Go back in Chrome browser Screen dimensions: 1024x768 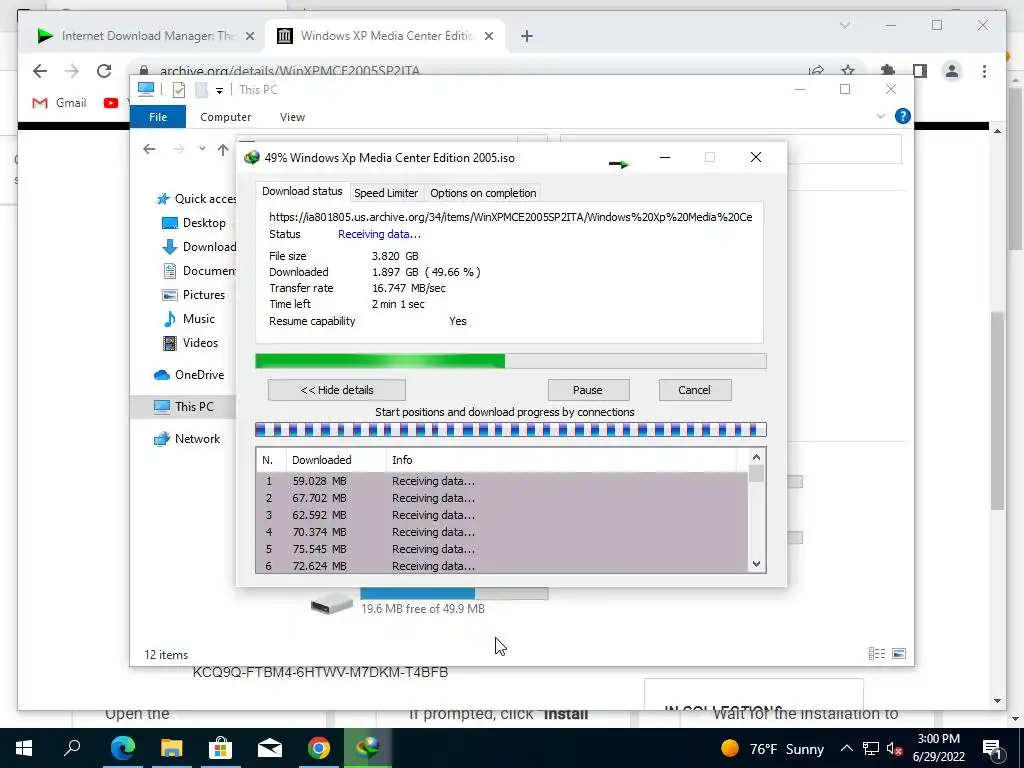[x=40, y=71]
